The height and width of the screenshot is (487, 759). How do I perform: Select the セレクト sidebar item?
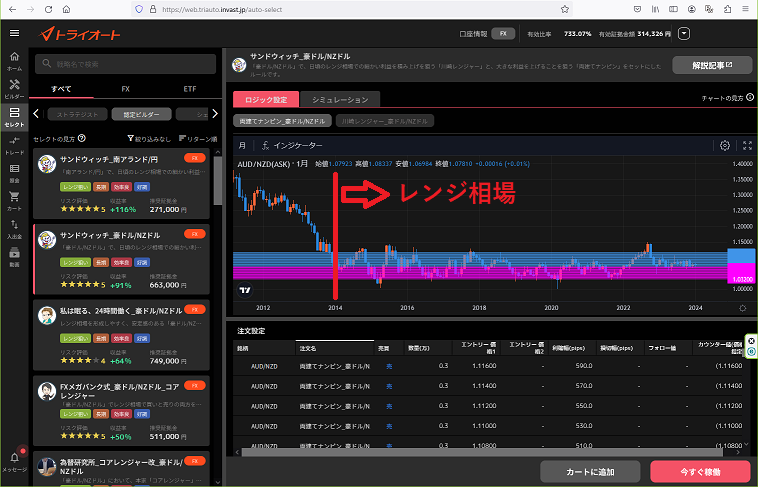[x=15, y=117]
